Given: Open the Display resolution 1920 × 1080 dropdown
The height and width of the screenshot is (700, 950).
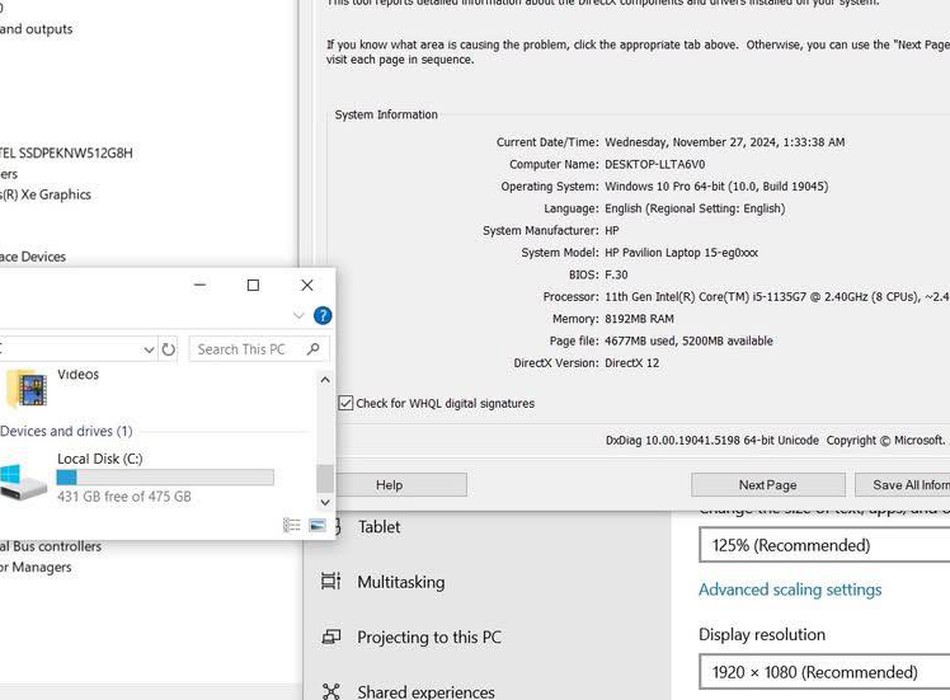Looking at the screenshot, I should 822,672.
